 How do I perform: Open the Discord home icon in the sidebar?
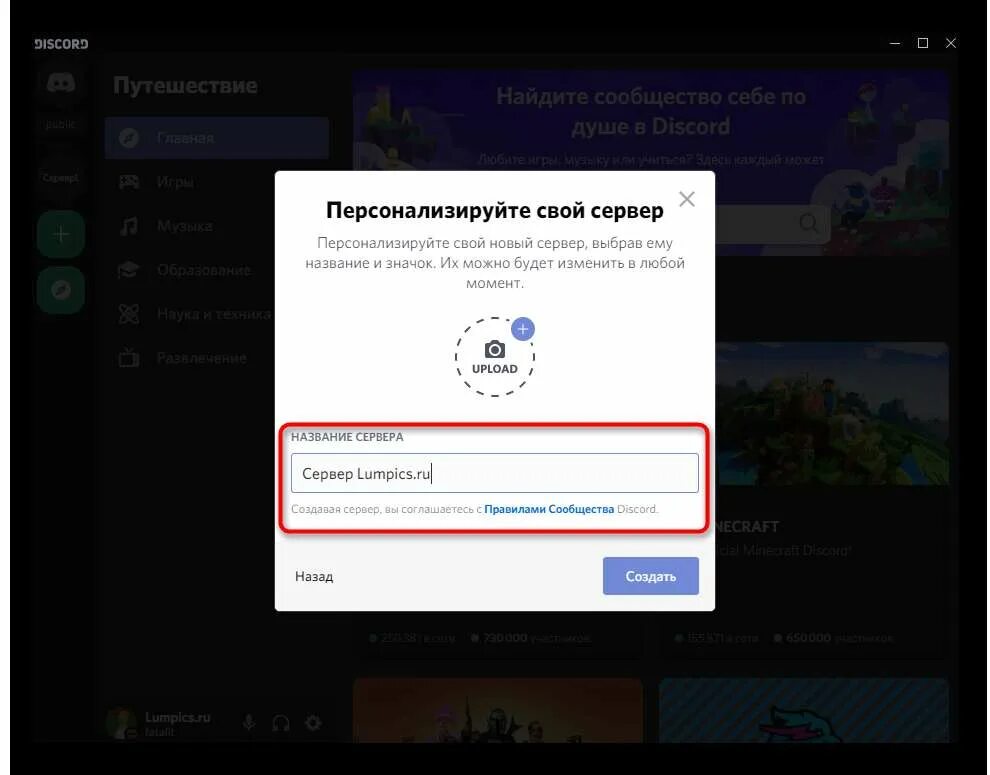point(61,83)
